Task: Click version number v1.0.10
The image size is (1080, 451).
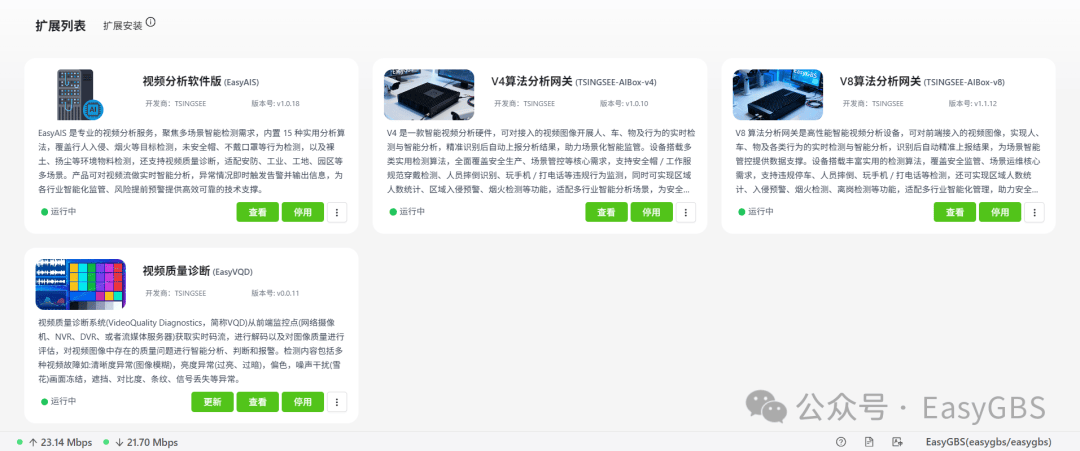Action: click(636, 103)
